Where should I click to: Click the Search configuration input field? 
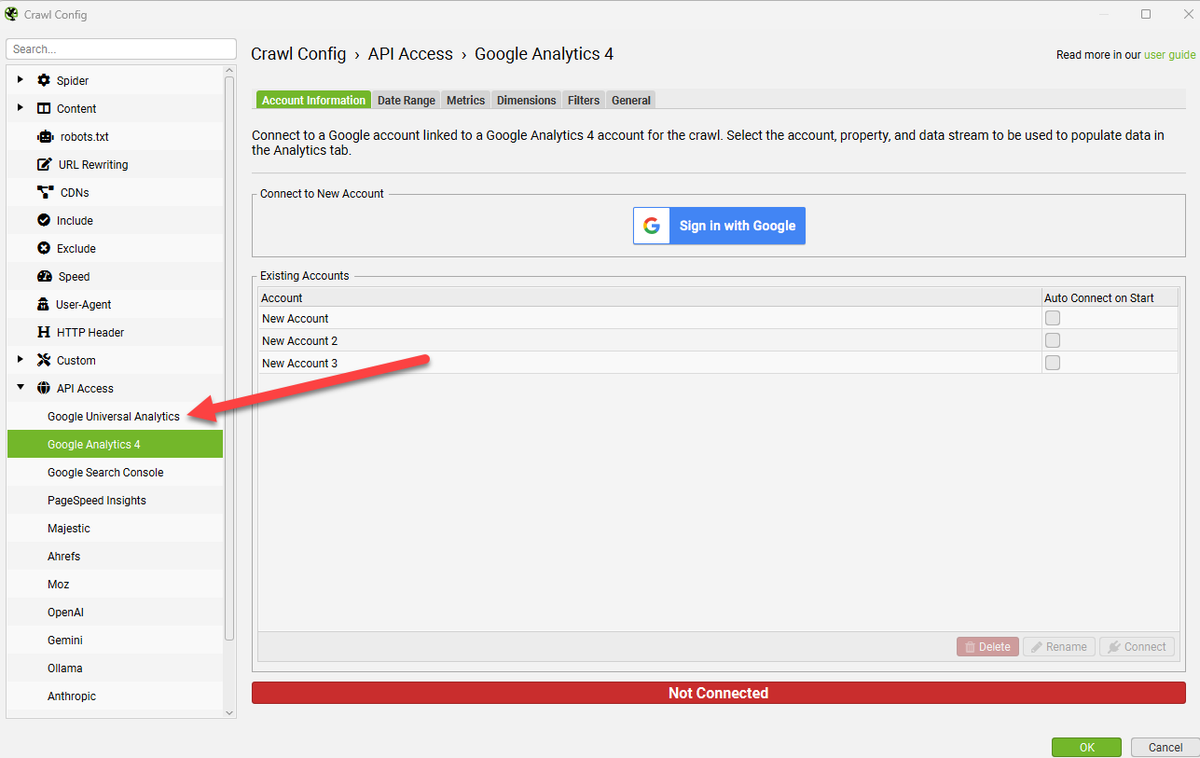point(121,49)
